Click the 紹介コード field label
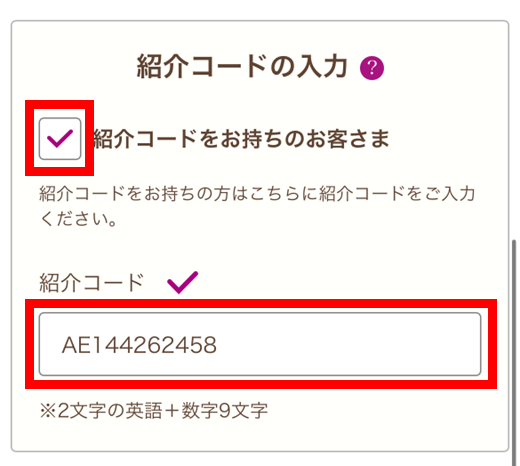Screen dimensions: 520x466 point(91,283)
